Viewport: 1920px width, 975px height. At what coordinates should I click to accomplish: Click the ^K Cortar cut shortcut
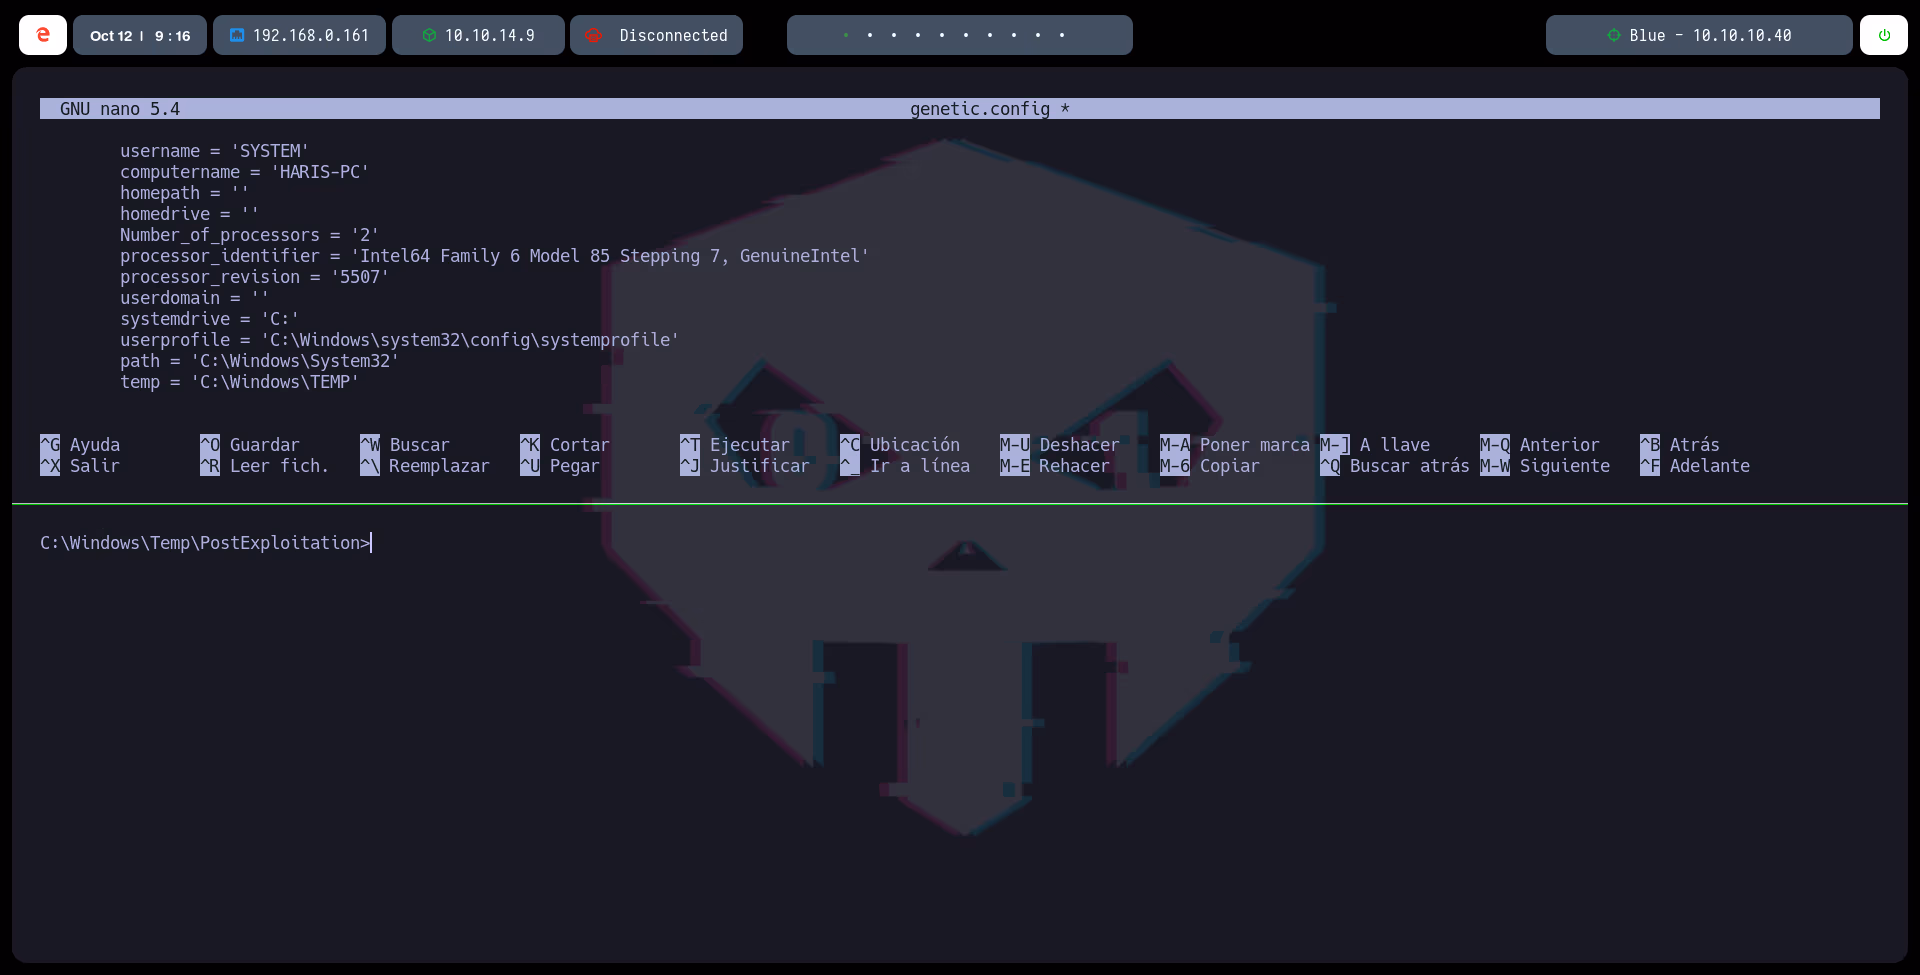(x=565, y=445)
